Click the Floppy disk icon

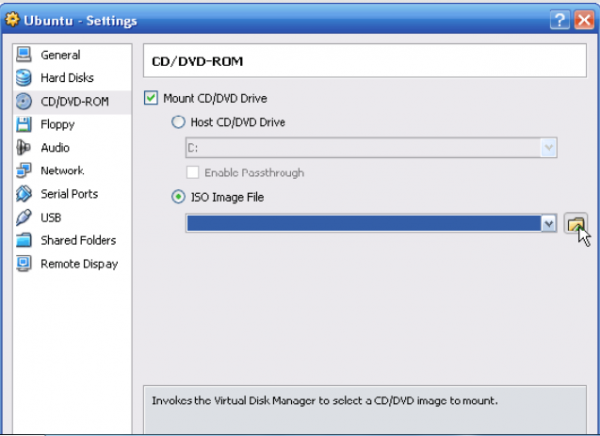coord(24,124)
